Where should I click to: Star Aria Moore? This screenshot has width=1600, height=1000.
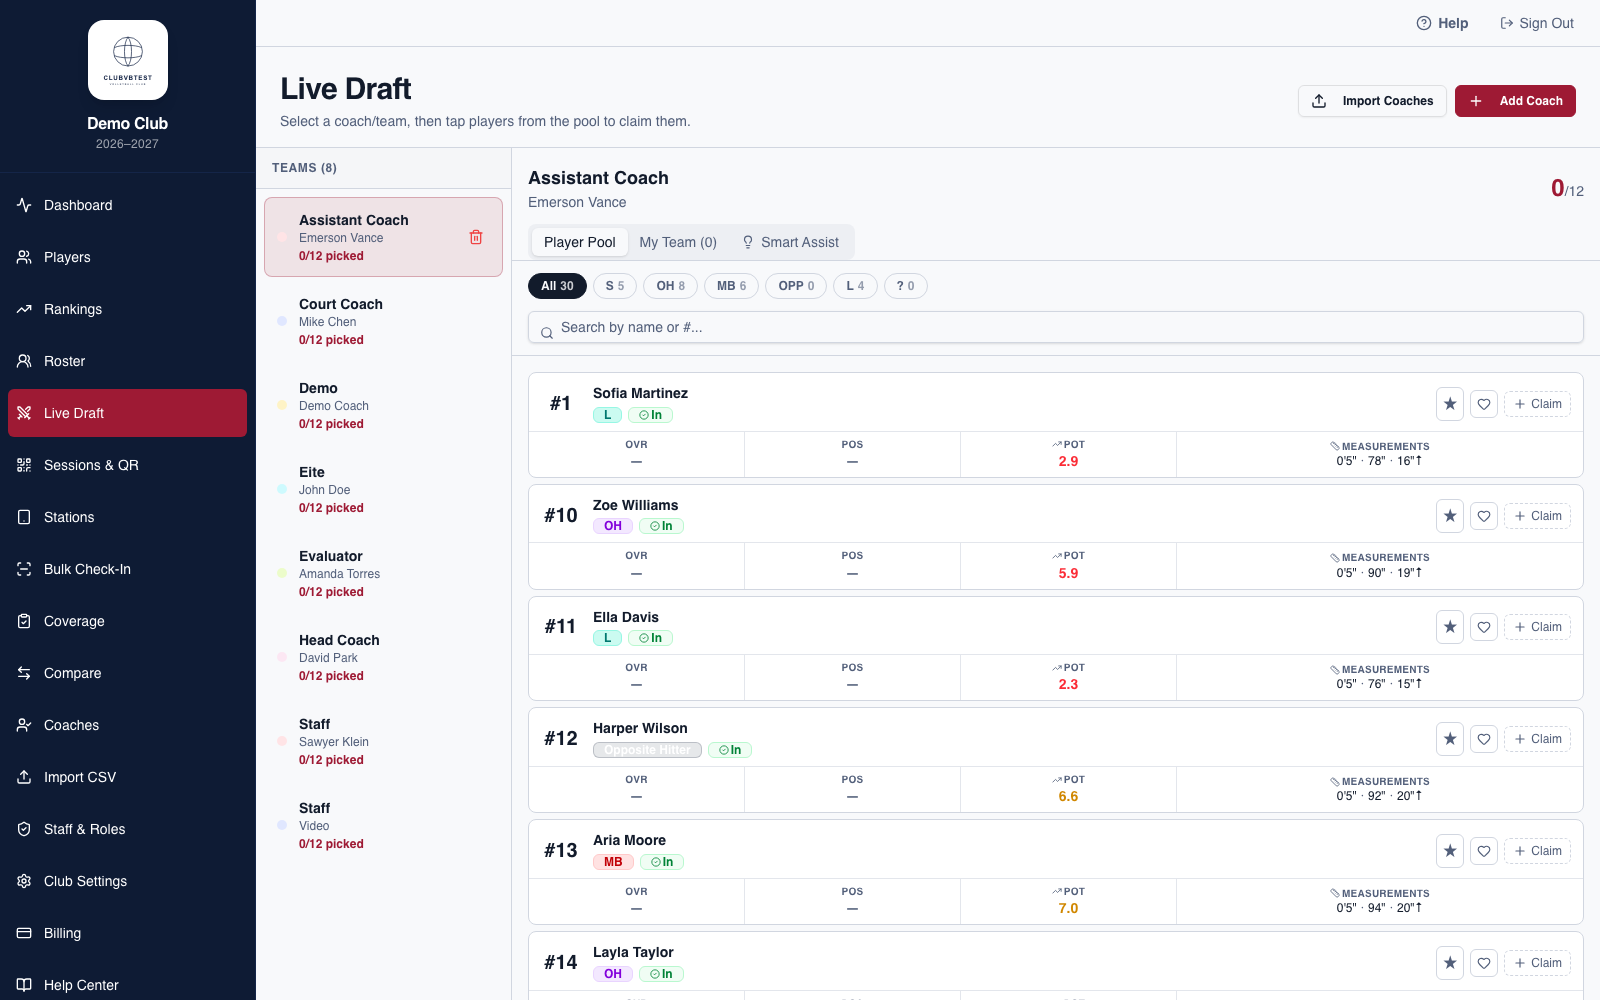coord(1450,851)
